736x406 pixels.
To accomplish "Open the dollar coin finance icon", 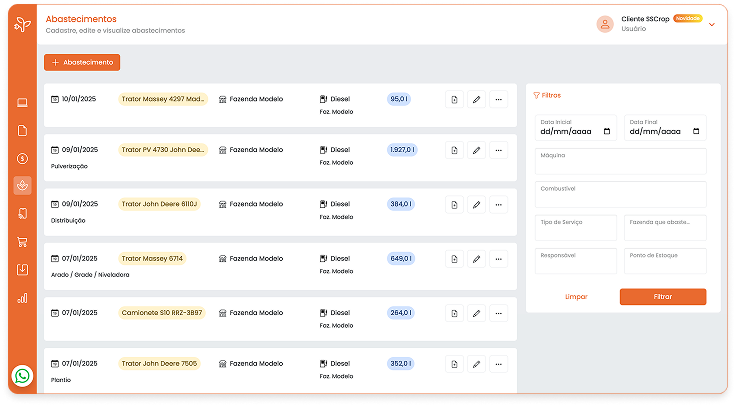I will (x=22, y=158).
